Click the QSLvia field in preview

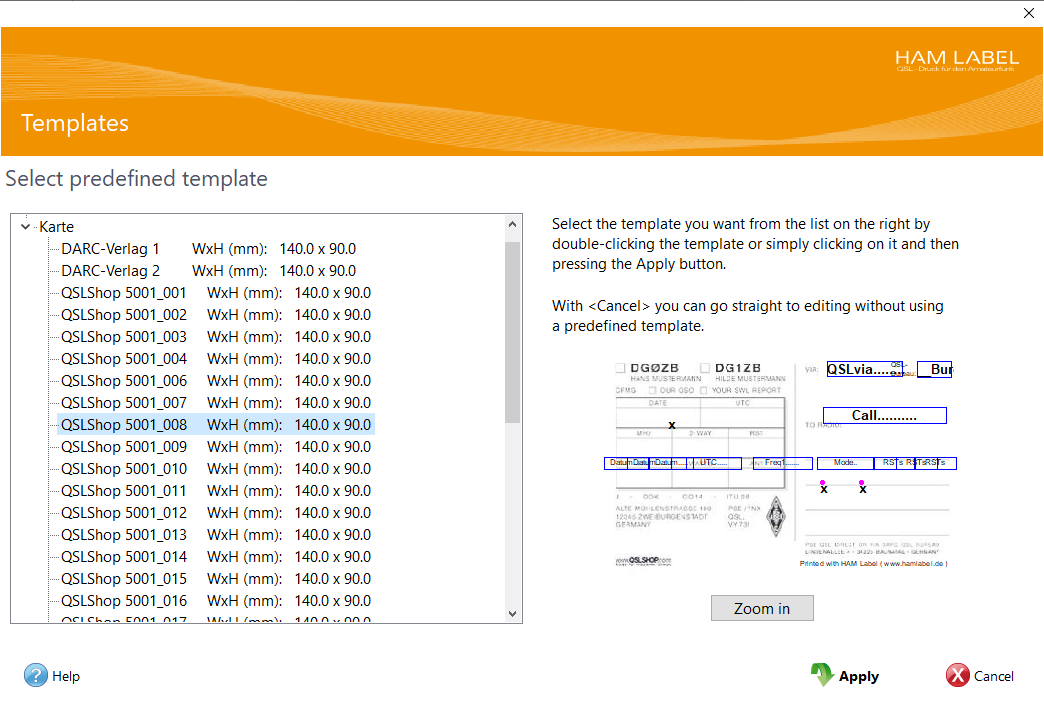pyautogui.click(x=864, y=369)
